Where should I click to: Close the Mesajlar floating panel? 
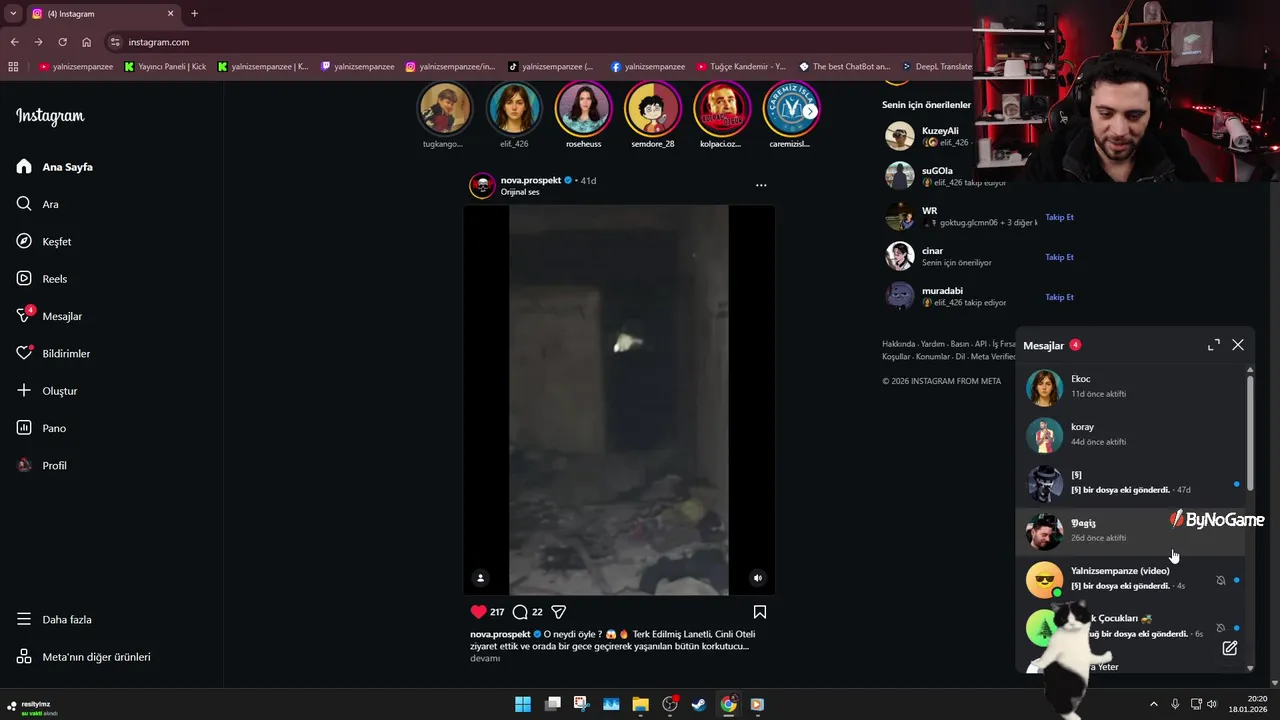pos(1238,345)
